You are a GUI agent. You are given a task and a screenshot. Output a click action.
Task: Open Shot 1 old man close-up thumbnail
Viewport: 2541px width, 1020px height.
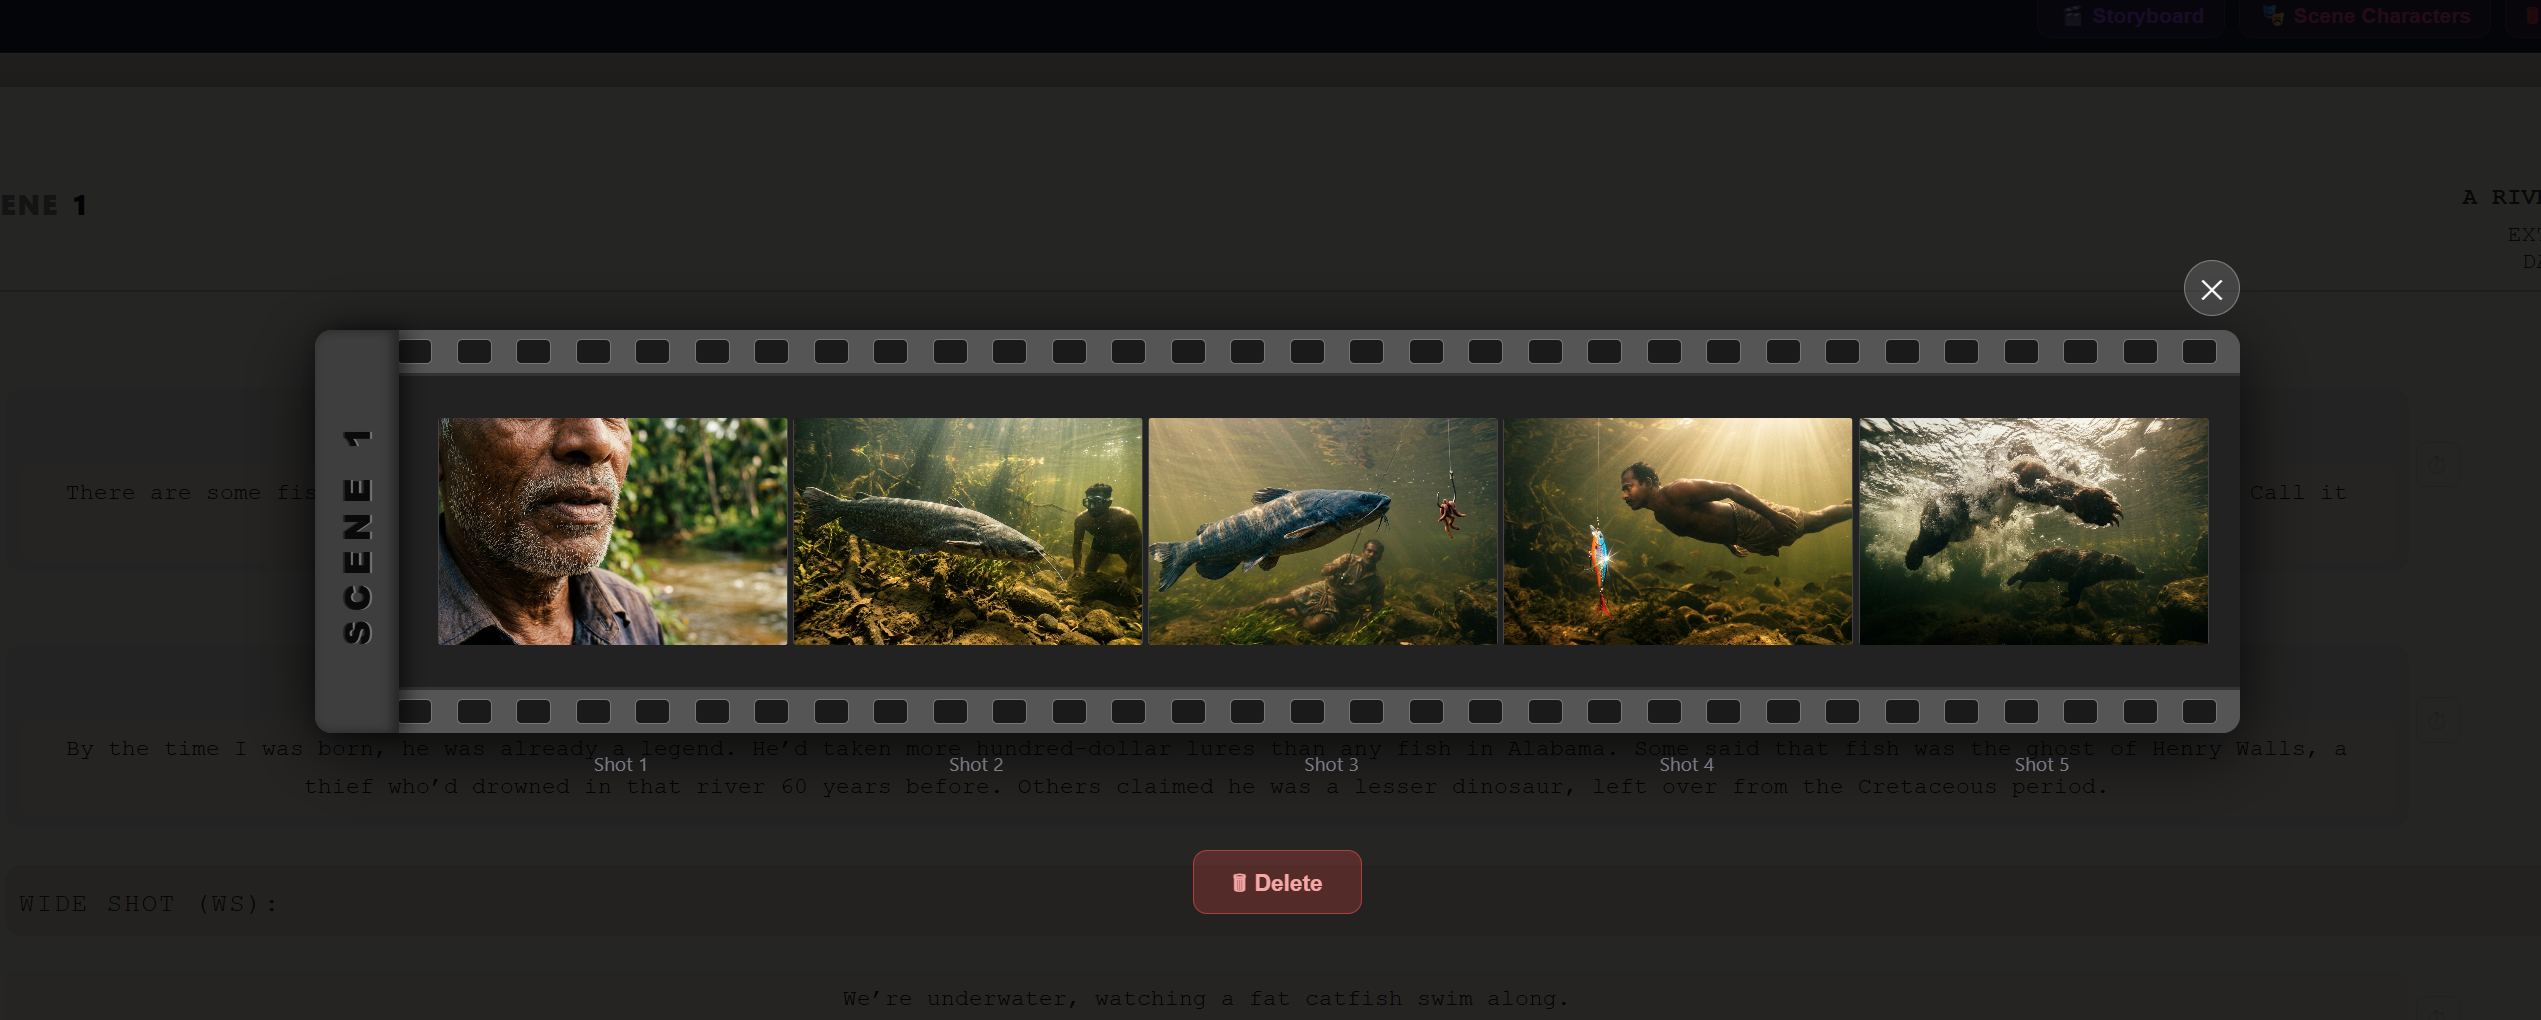click(612, 531)
